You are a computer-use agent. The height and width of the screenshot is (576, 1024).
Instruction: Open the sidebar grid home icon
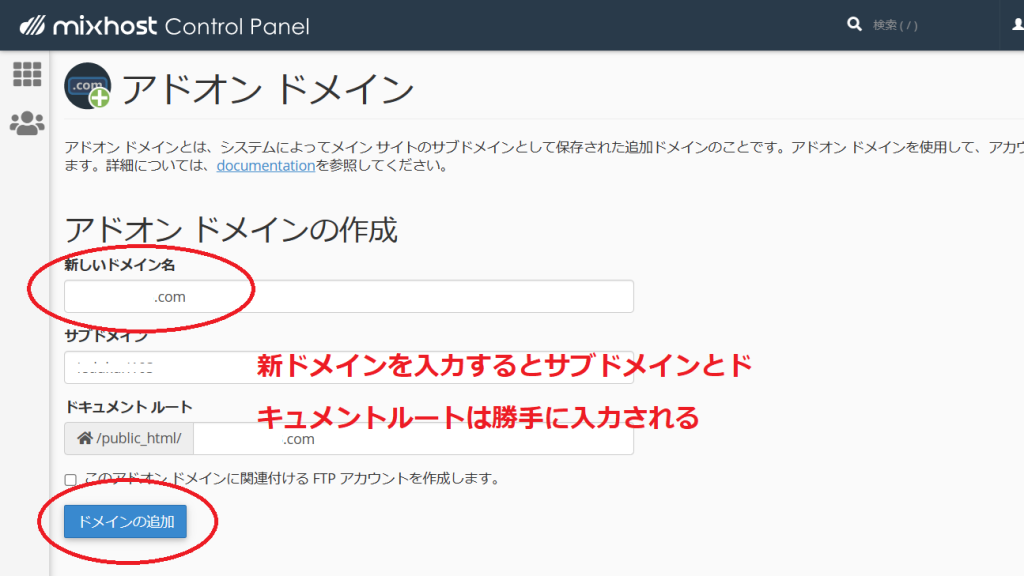(27, 74)
